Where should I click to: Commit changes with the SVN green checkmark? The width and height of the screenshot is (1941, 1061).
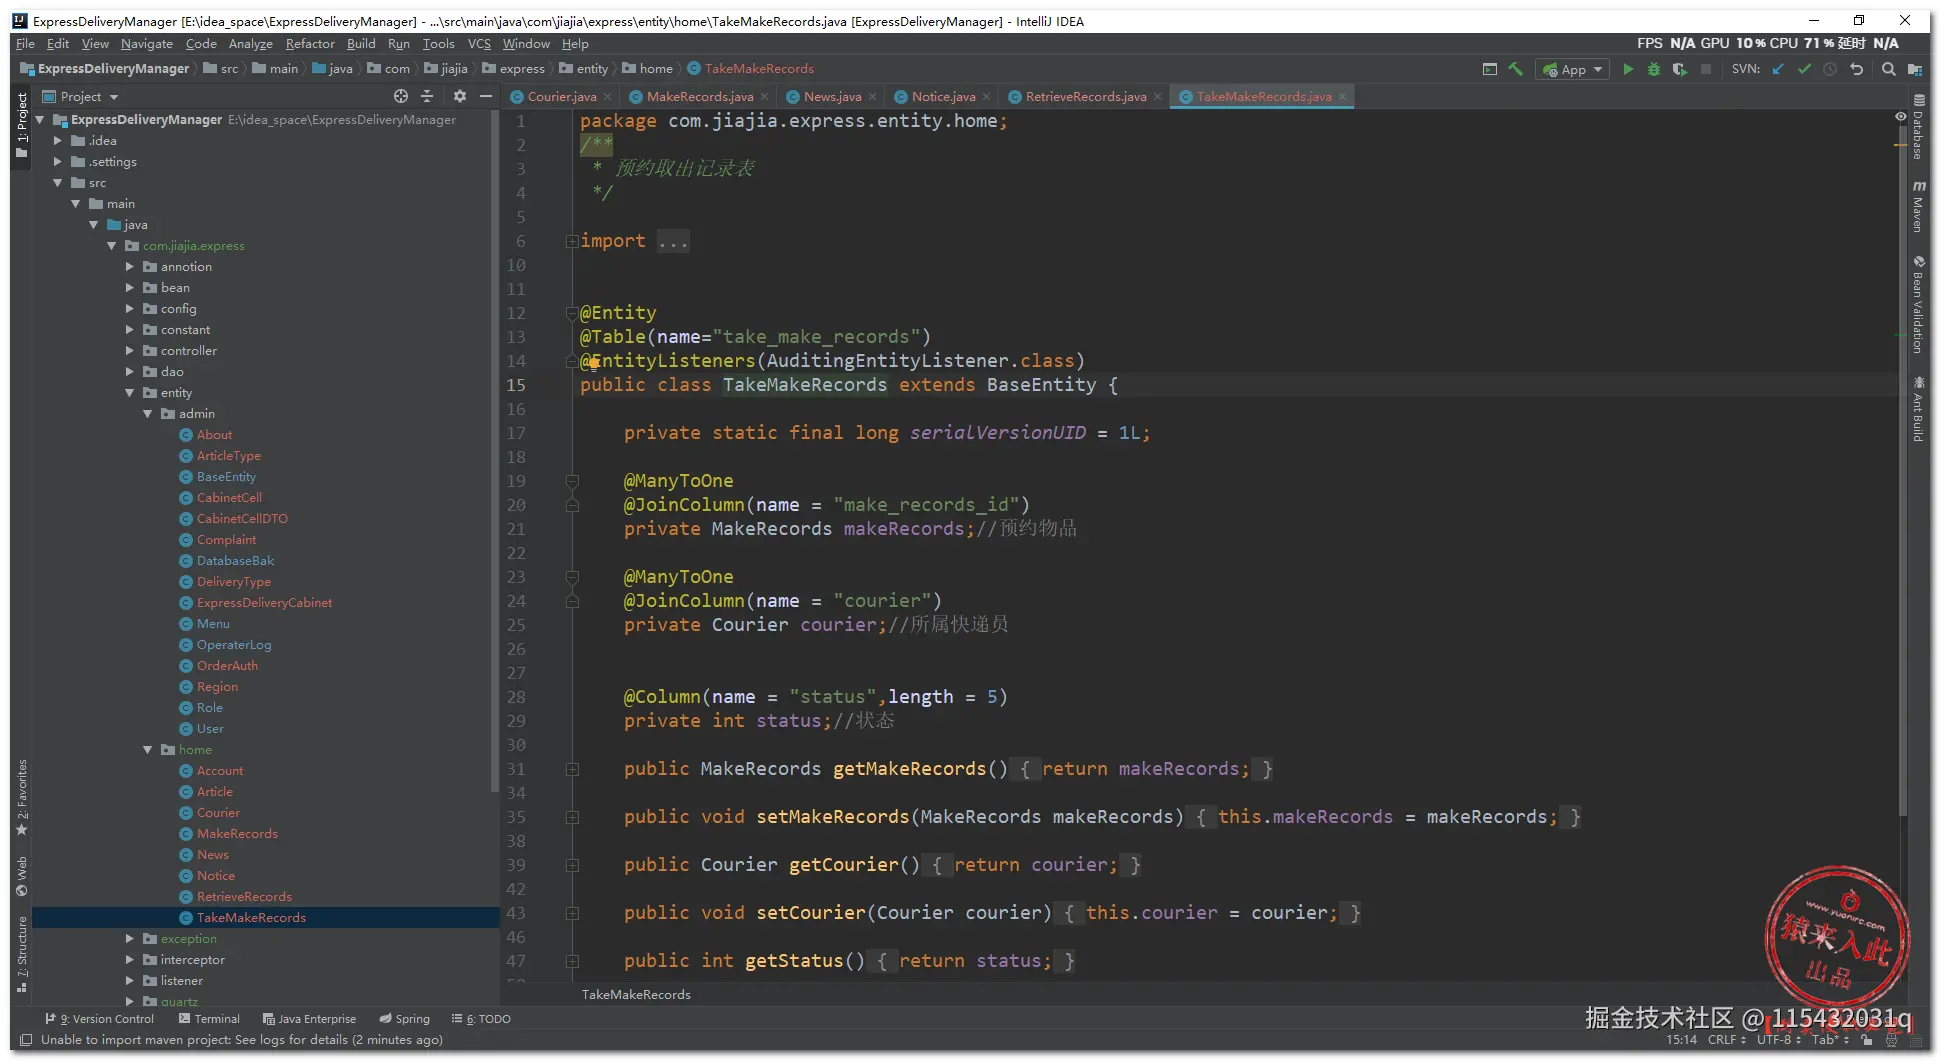(1804, 69)
